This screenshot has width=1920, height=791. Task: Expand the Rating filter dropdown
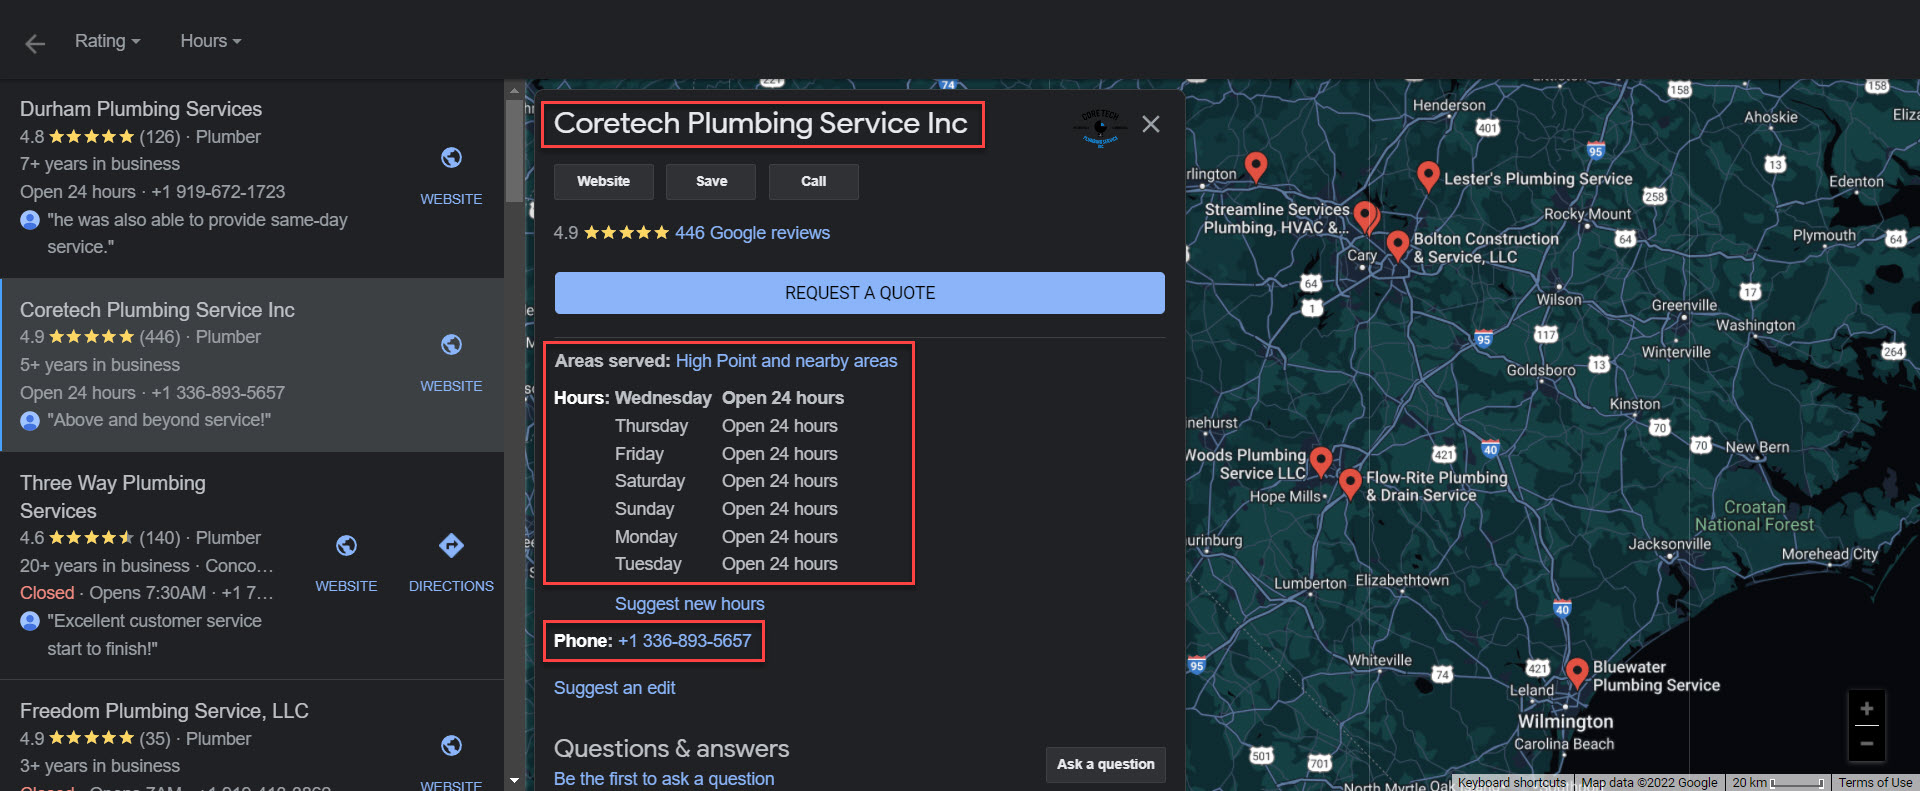pos(107,41)
